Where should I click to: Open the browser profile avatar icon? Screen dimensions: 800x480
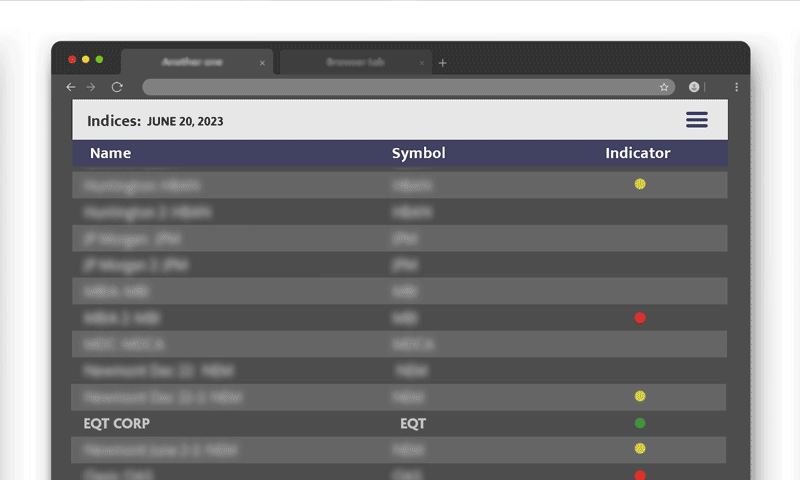pyautogui.click(x=694, y=87)
